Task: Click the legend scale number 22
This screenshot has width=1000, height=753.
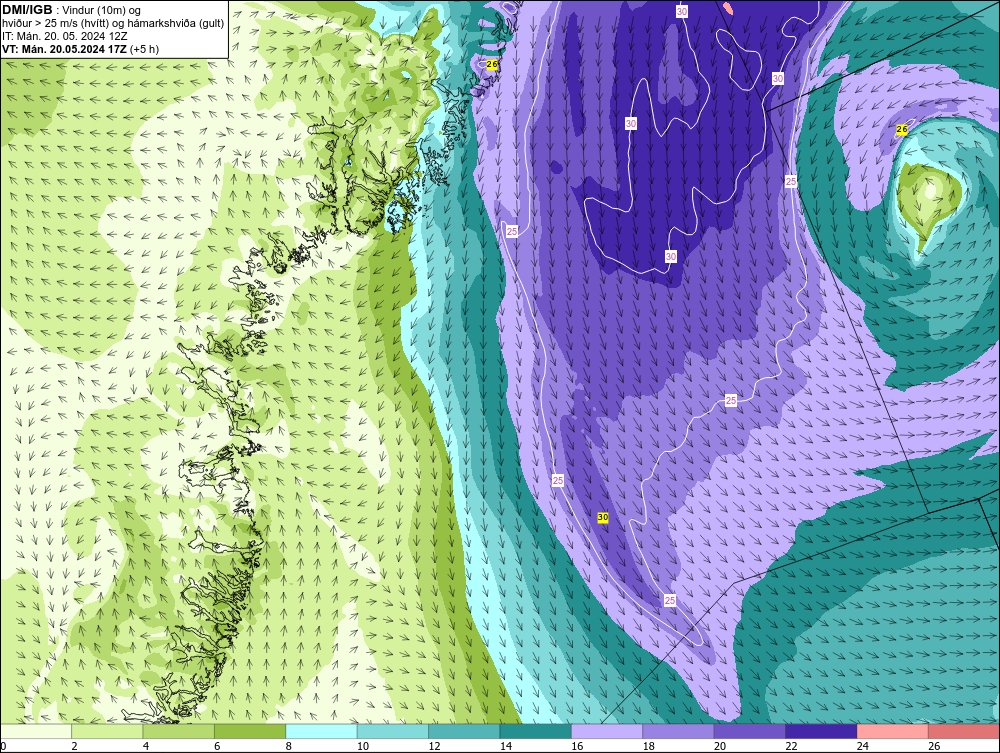Action: pyautogui.click(x=791, y=746)
